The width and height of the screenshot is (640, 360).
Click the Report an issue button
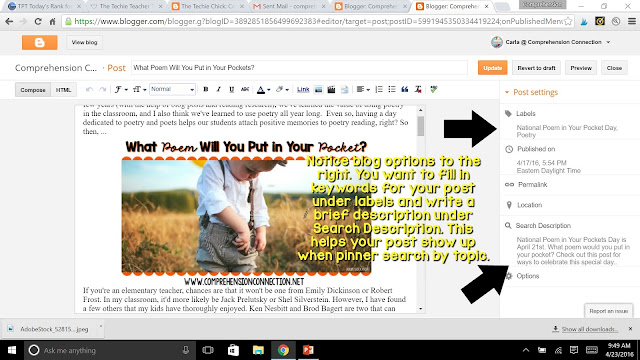tap(609, 311)
